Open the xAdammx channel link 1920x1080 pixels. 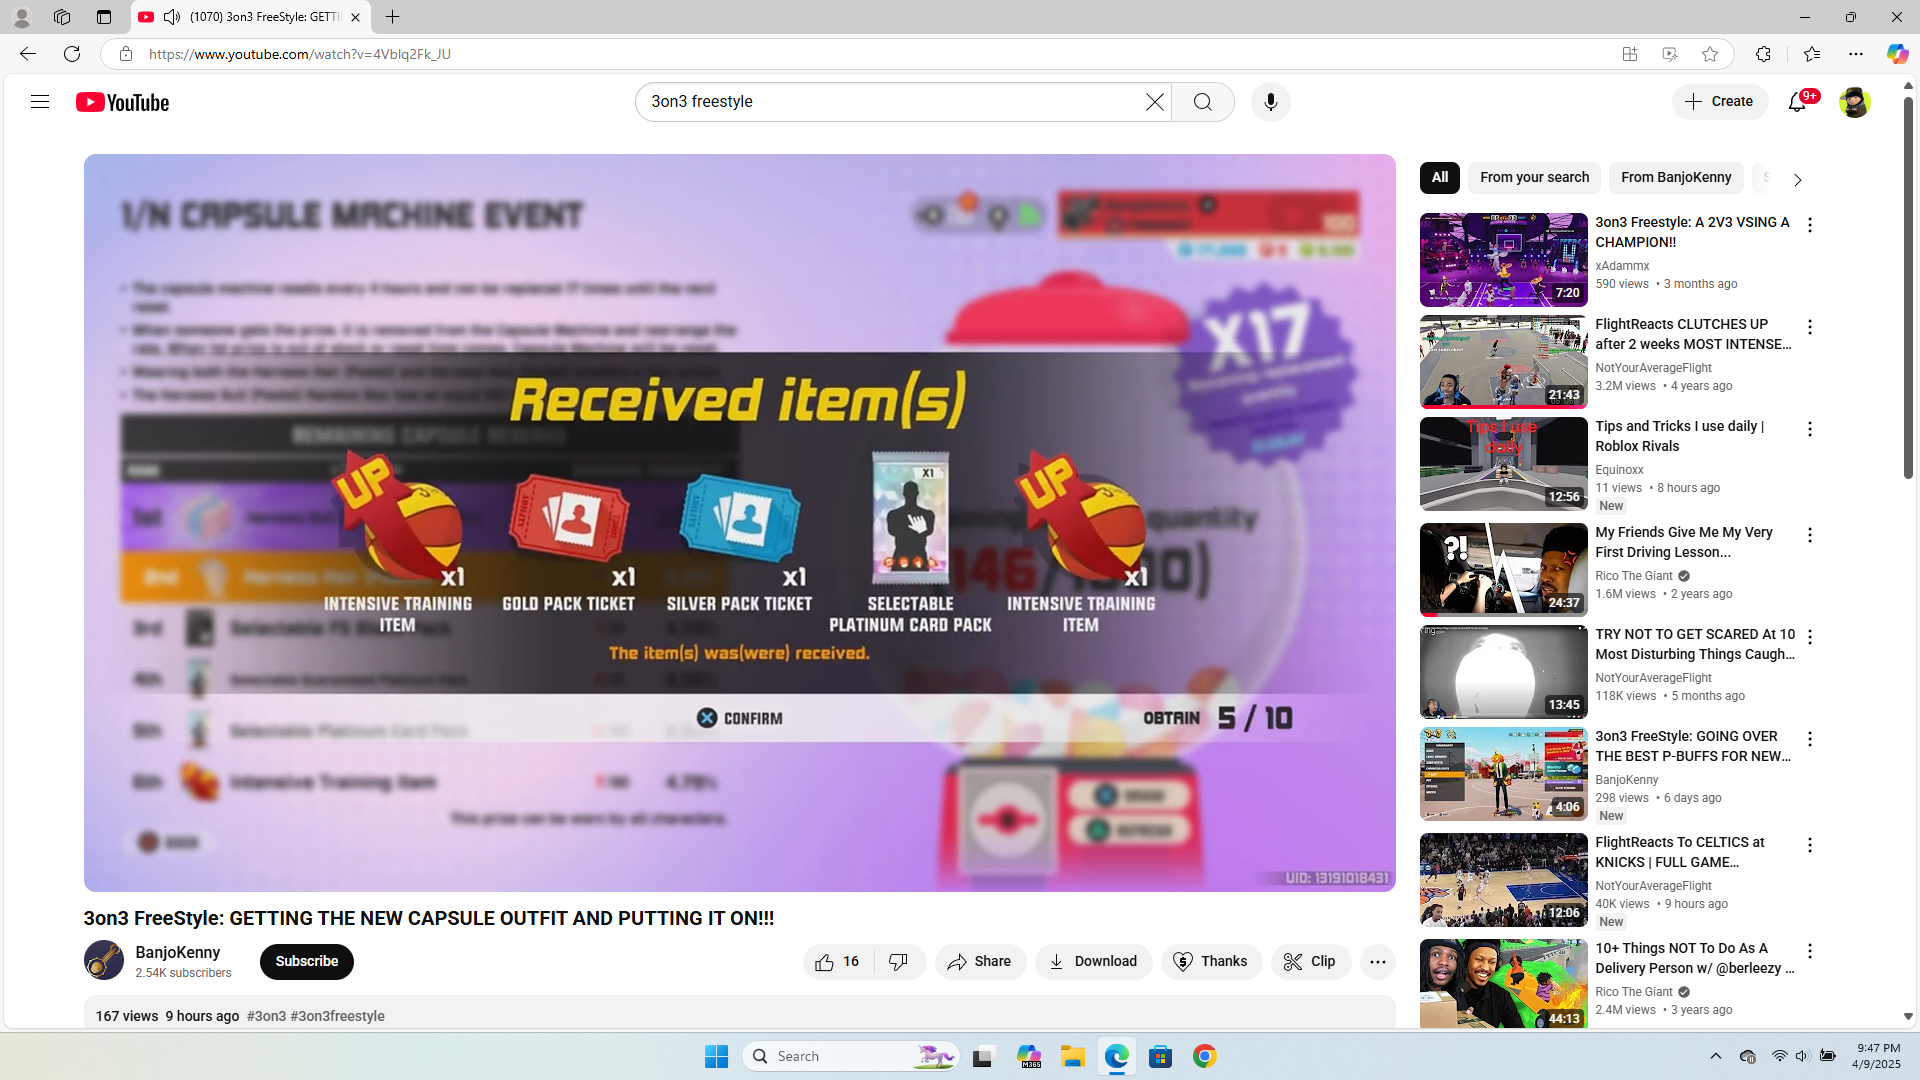(1622, 266)
